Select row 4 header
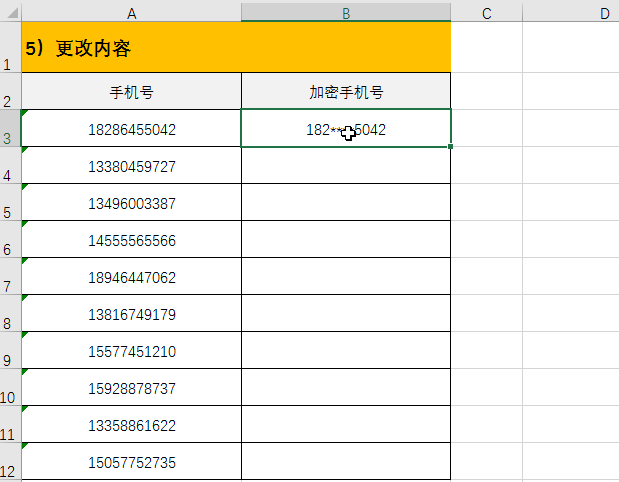The height and width of the screenshot is (482, 619). pyautogui.click(x=10, y=165)
